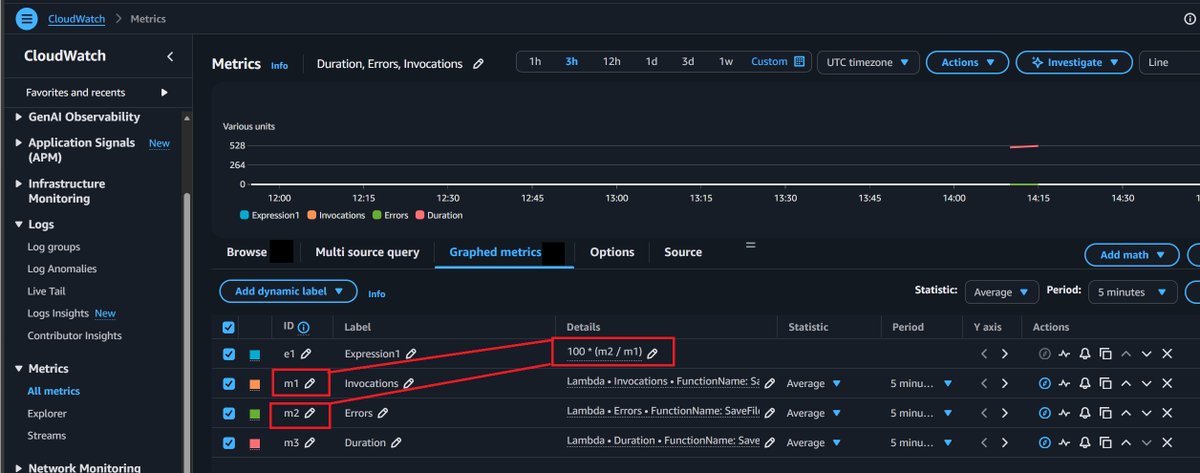Uncheck the Errors row checkbox
This screenshot has height=473, width=1200.
tap(231, 413)
